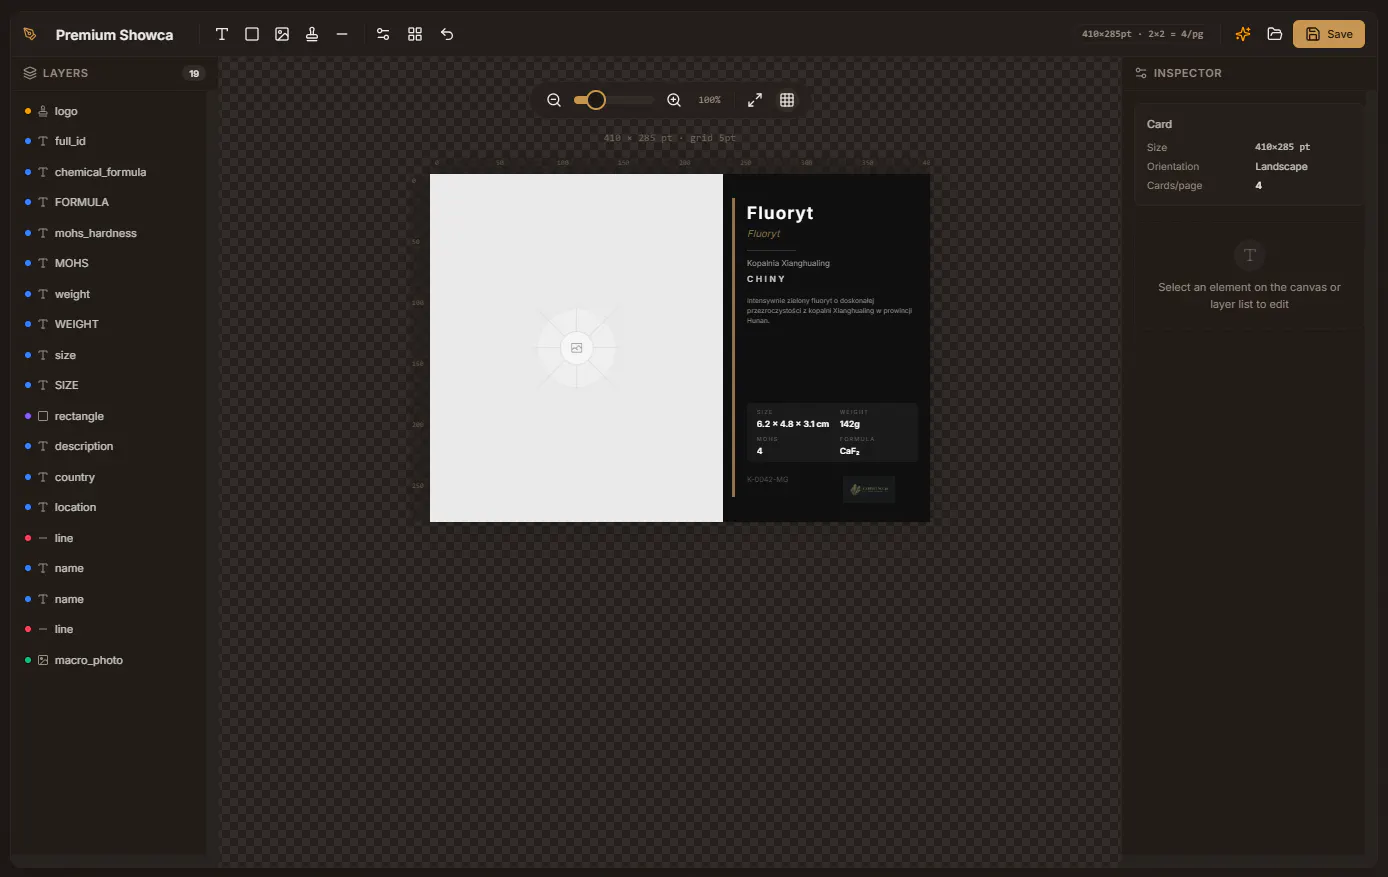Click the Kopalnia Xianghualing text on card
This screenshot has height=877, width=1388.
[788, 263]
